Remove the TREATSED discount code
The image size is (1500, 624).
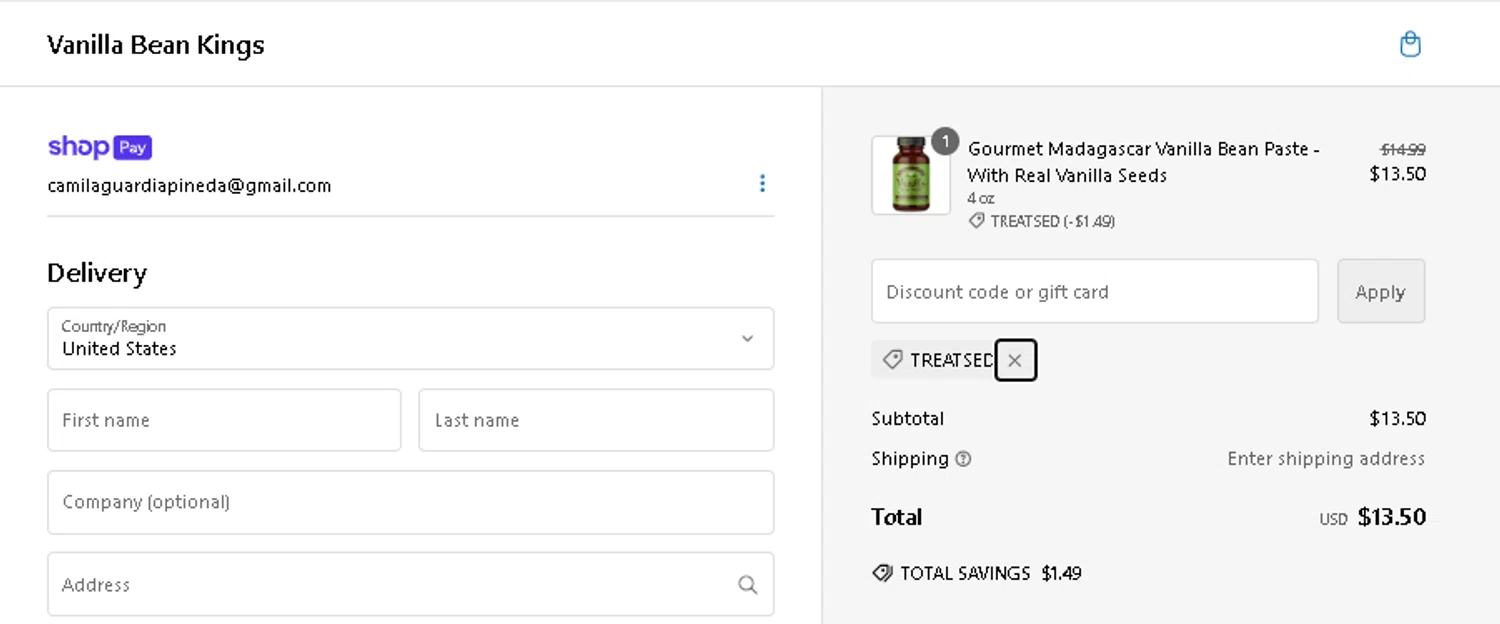[1015, 361]
